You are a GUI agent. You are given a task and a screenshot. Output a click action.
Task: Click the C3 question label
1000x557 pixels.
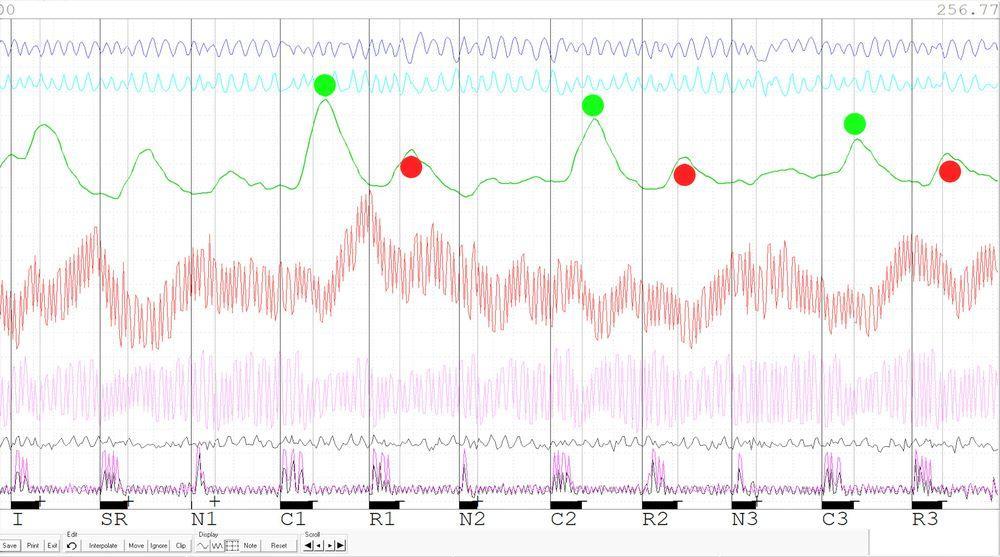tap(835, 519)
